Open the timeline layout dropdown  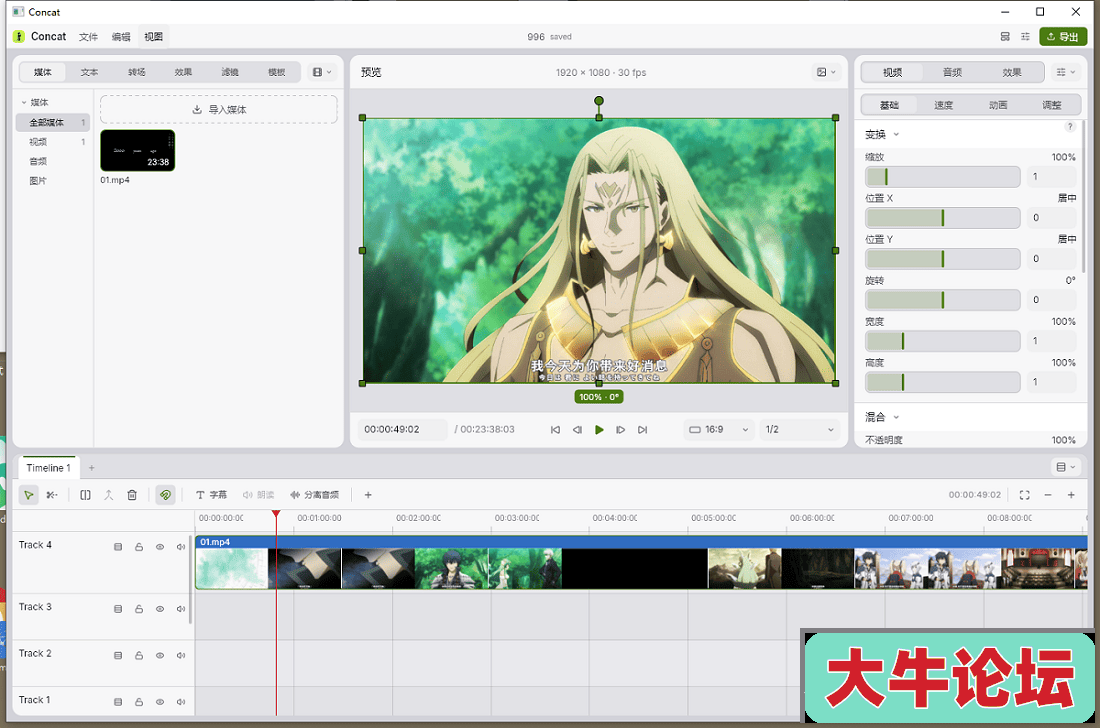click(x=1066, y=467)
